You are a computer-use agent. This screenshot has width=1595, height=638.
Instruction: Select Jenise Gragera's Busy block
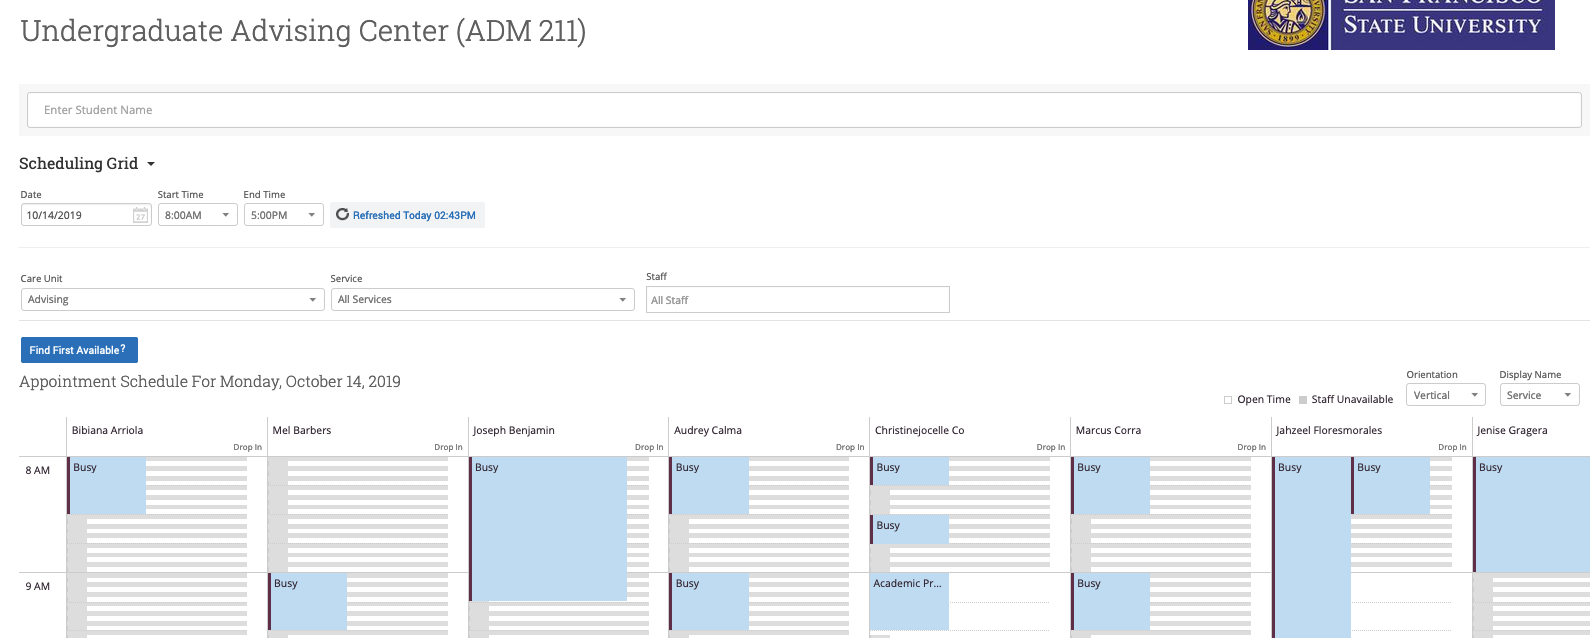click(1533, 515)
